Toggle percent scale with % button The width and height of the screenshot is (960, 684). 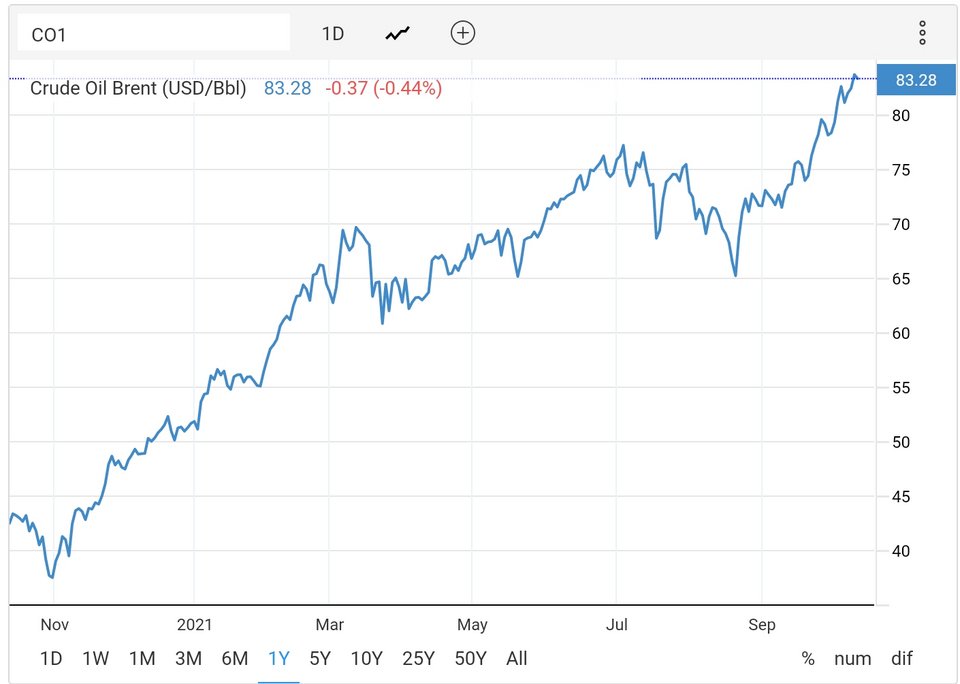808,658
